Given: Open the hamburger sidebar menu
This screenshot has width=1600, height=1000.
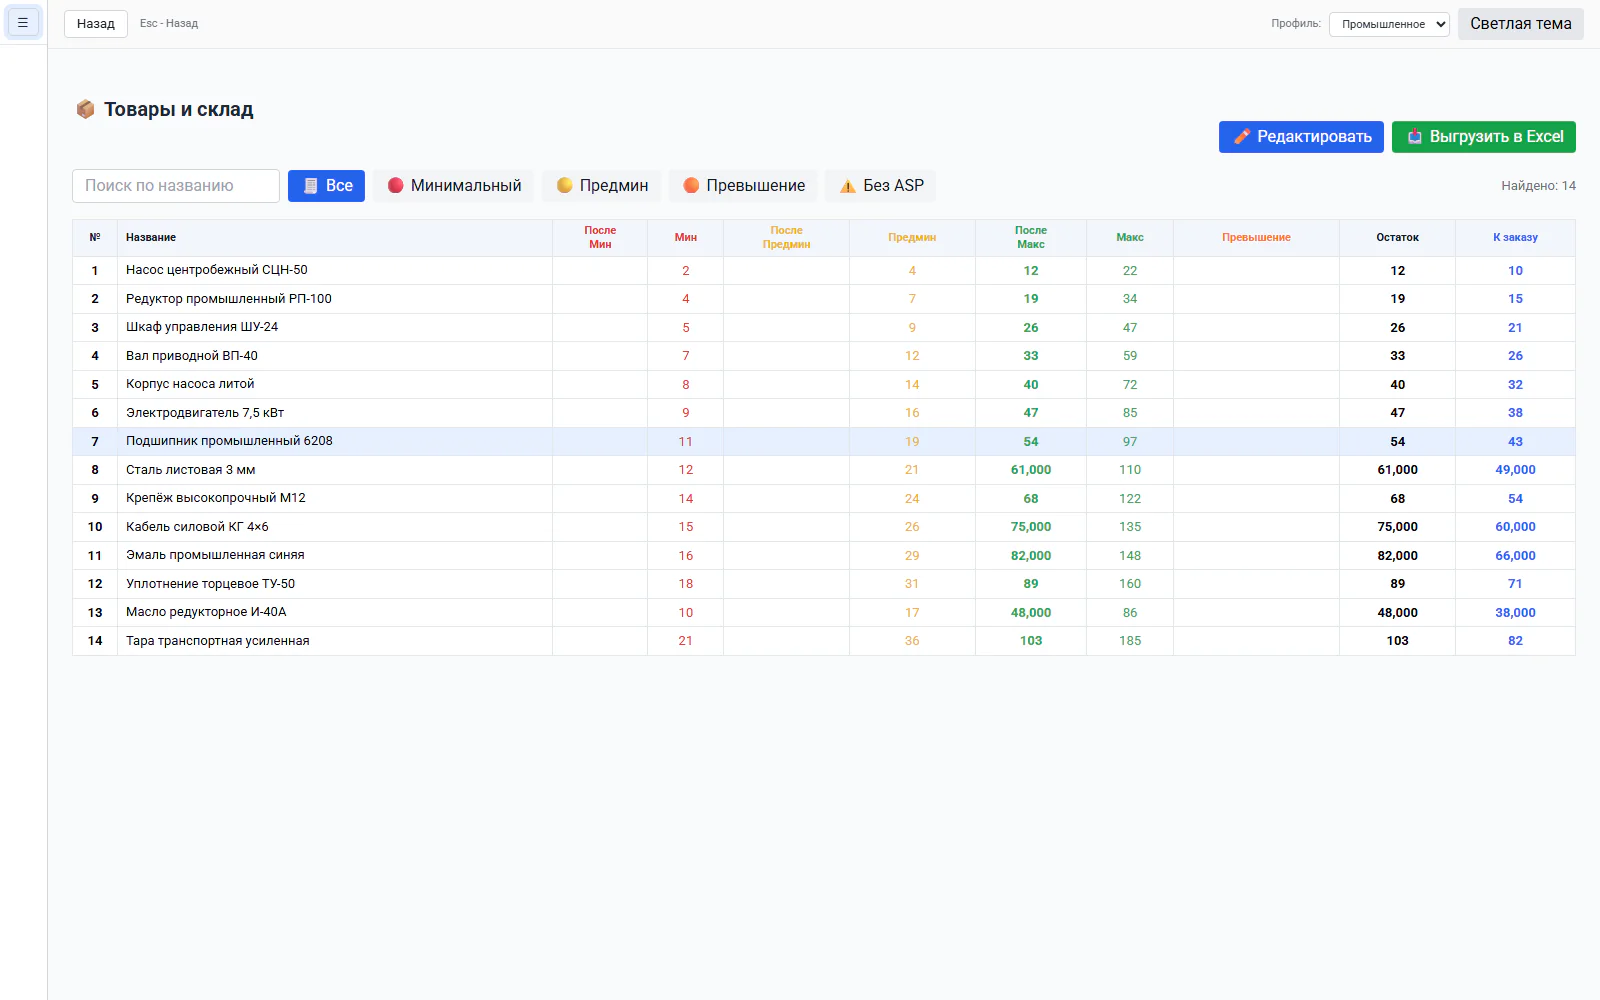Looking at the screenshot, I should pyautogui.click(x=23, y=22).
